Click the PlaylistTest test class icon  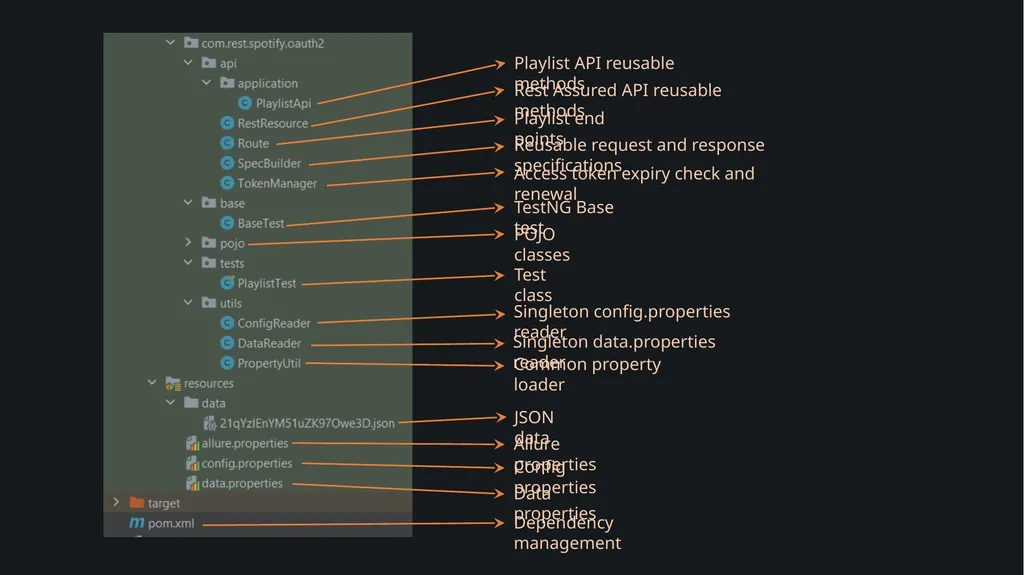click(x=227, y=283)
